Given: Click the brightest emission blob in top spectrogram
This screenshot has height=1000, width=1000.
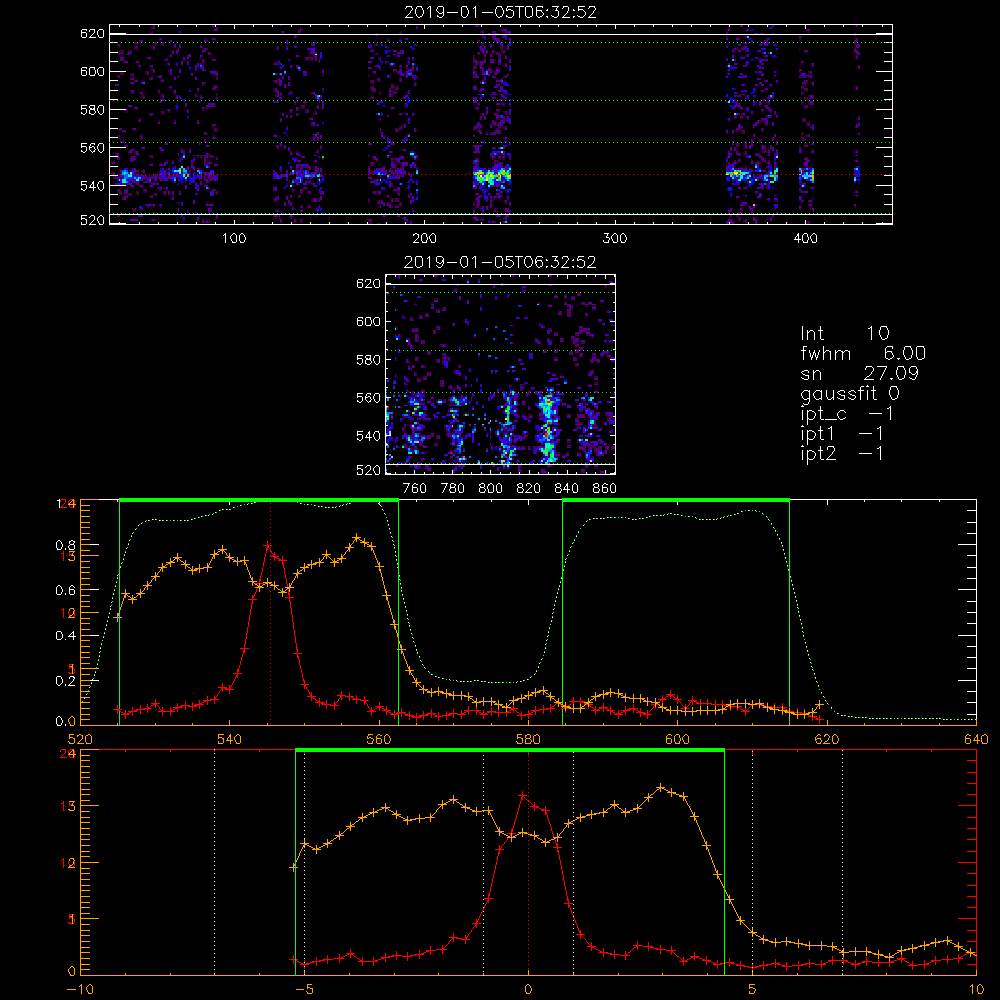Looking at the screenshot, I should click(x=492, y=175).
